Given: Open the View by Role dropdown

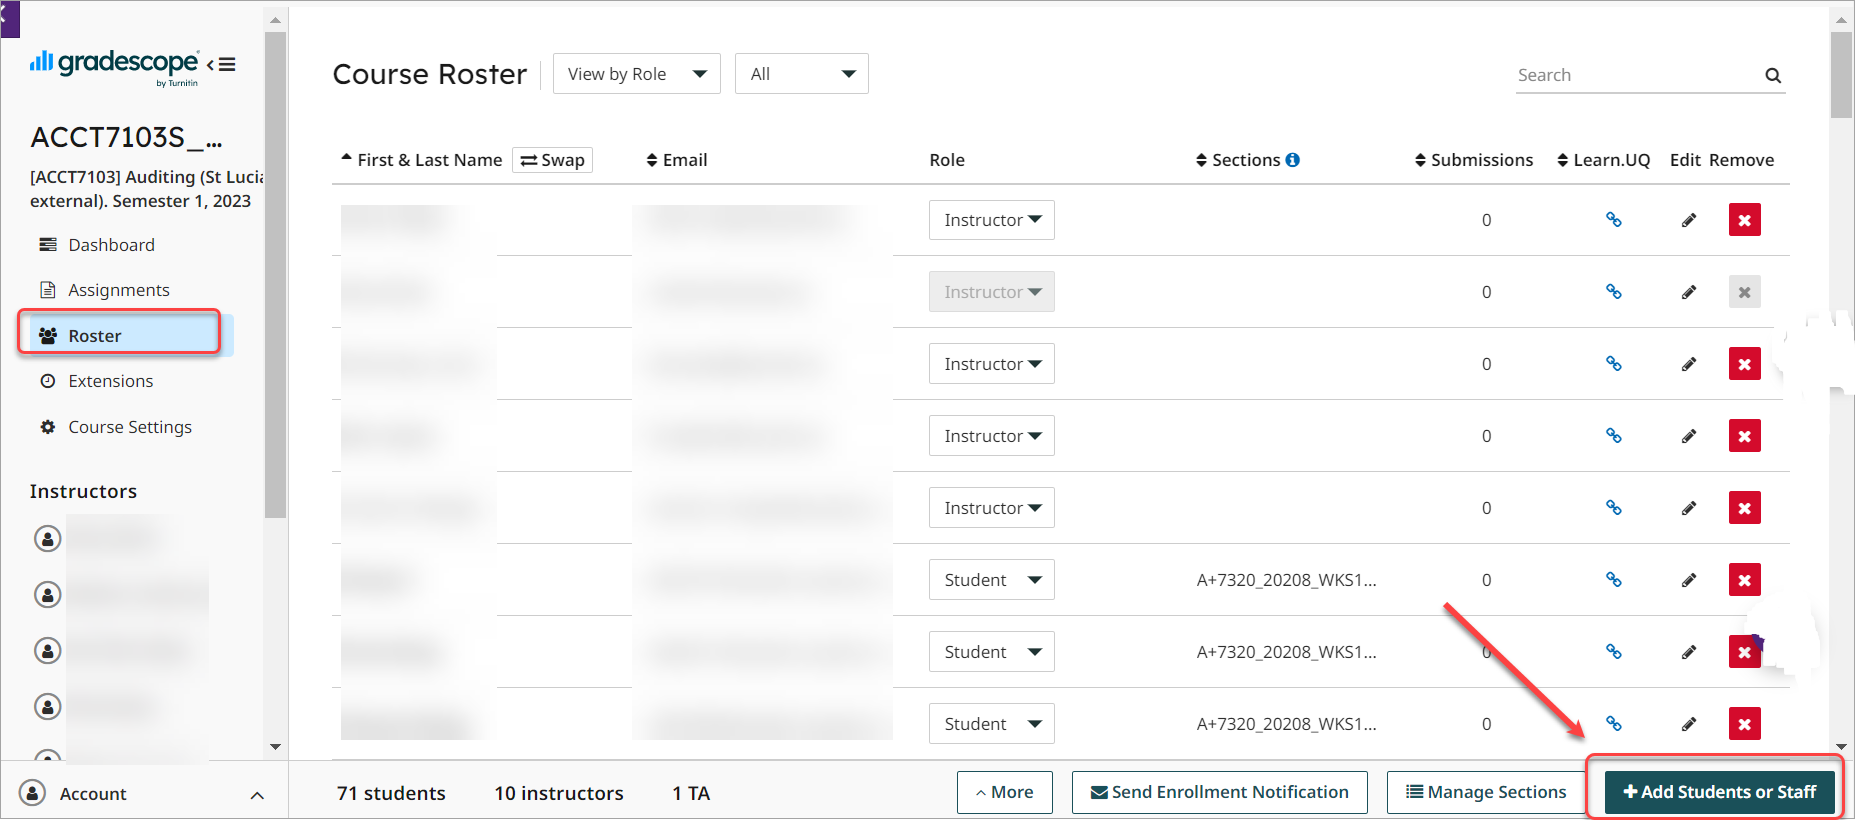Looking at the screenshot, I should 637,74.
